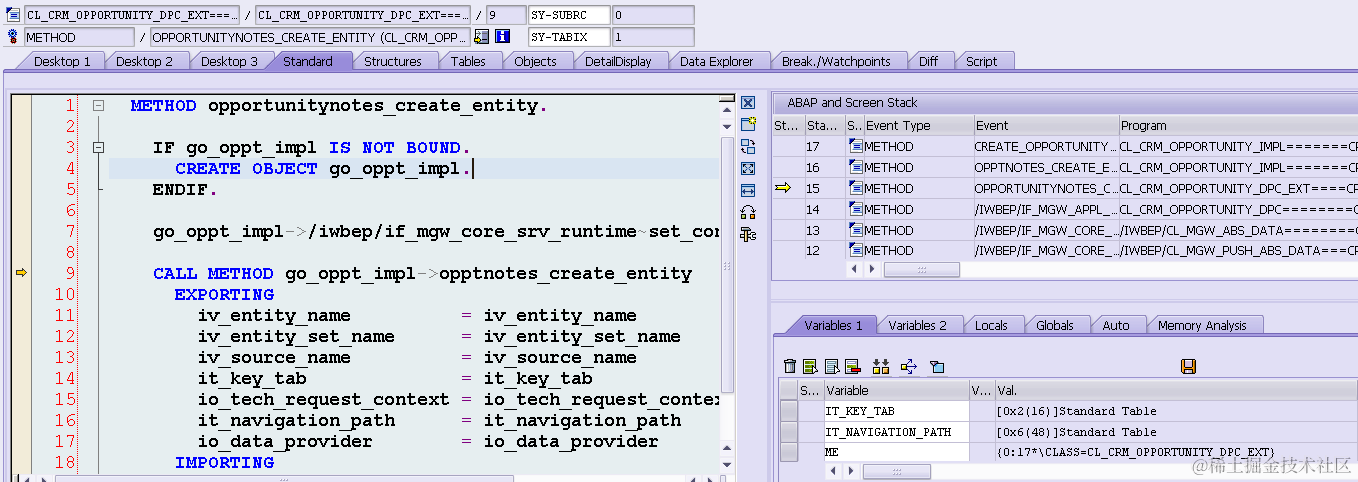
Task: Open the Structures tab
Action: (x=392, y=61)
